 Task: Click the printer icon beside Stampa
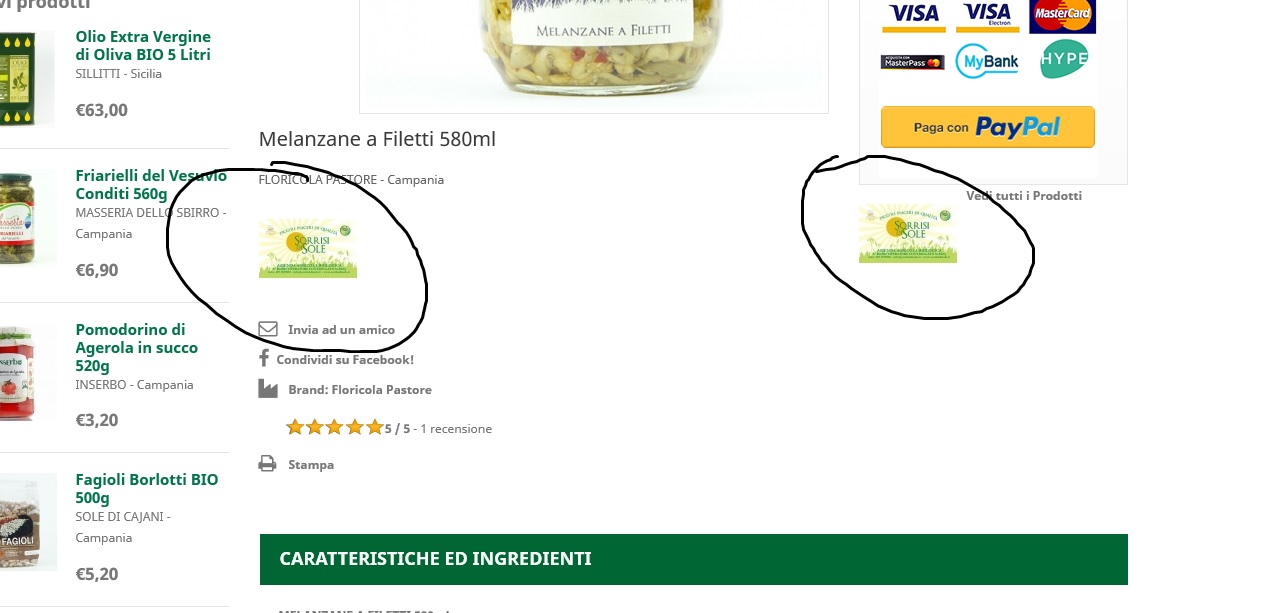[267, 464]
